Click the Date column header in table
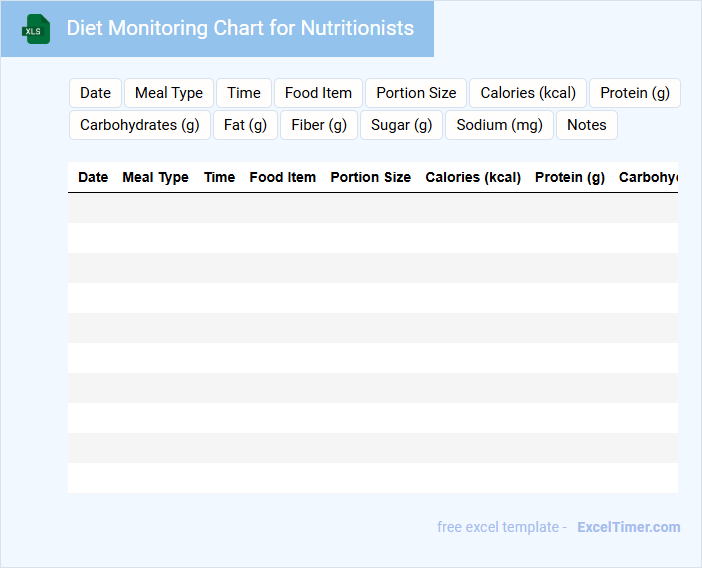Viewport: 702px width, 568px height. 93,177
